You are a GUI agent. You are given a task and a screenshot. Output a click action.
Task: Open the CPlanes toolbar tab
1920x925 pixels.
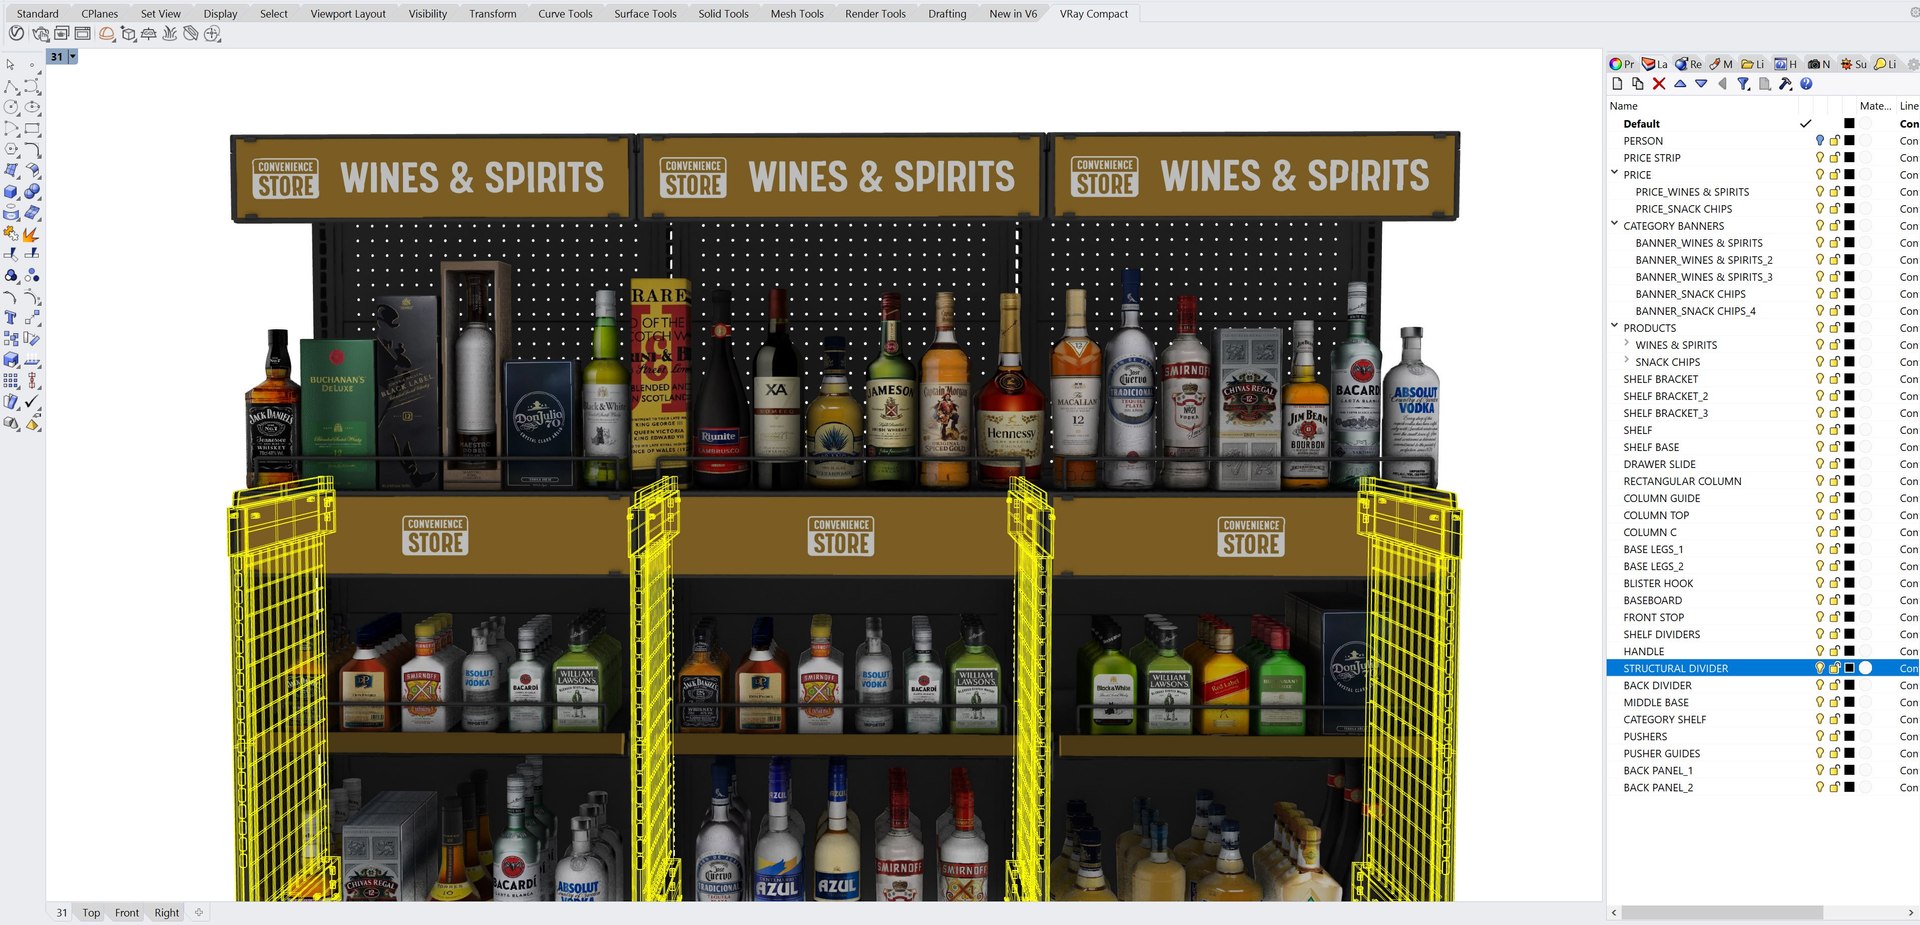pos(100,14)
